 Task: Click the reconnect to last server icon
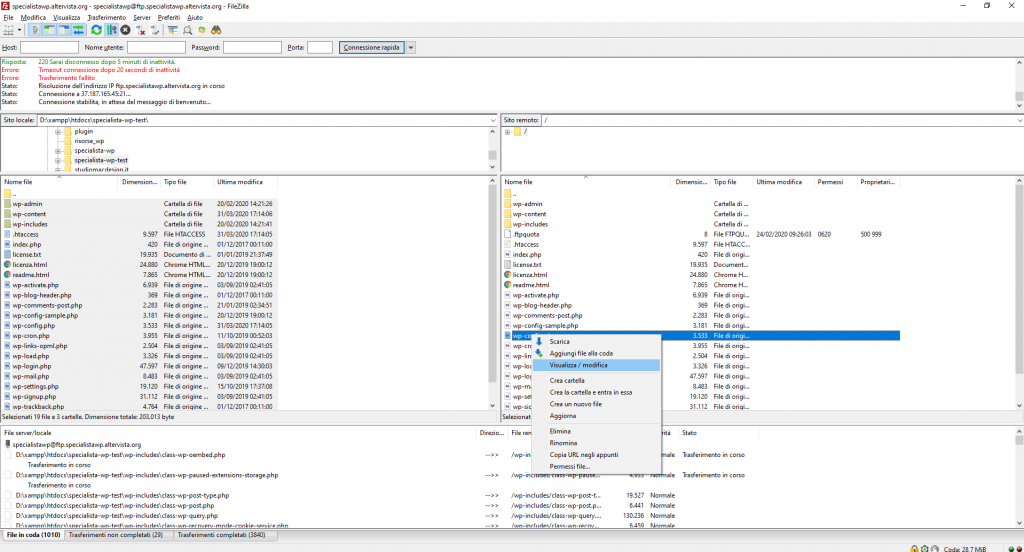[x=154, y=31]
